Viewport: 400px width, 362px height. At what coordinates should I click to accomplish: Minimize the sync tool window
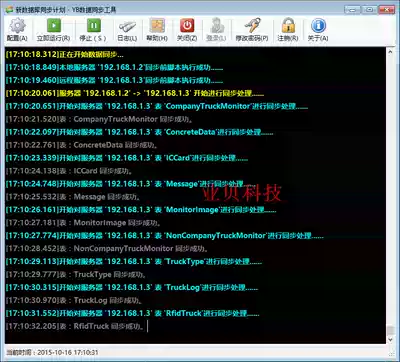click(x=352, y=9)
